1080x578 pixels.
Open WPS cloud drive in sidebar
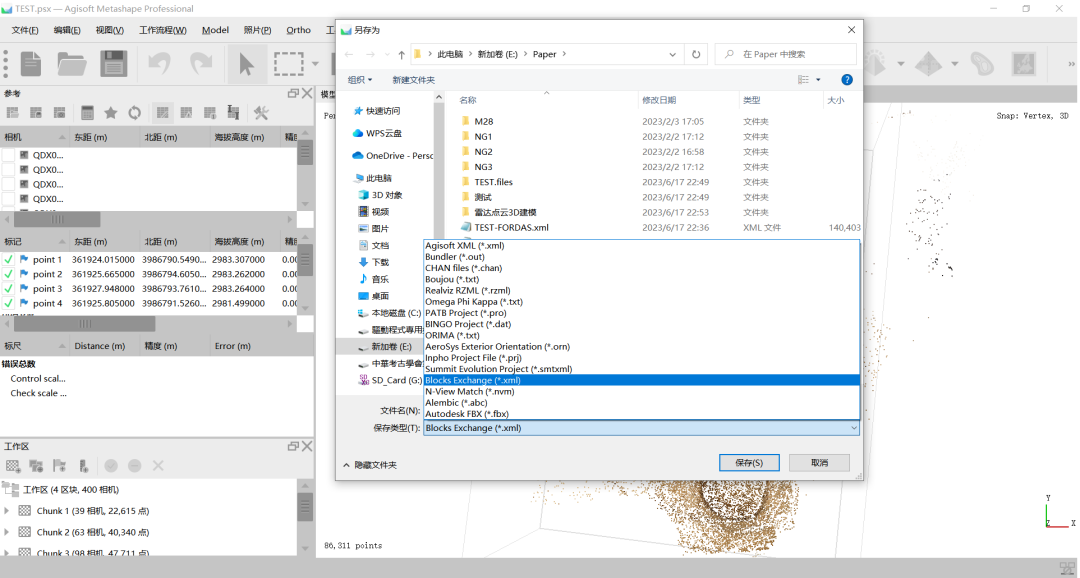[x=377, y=133]
